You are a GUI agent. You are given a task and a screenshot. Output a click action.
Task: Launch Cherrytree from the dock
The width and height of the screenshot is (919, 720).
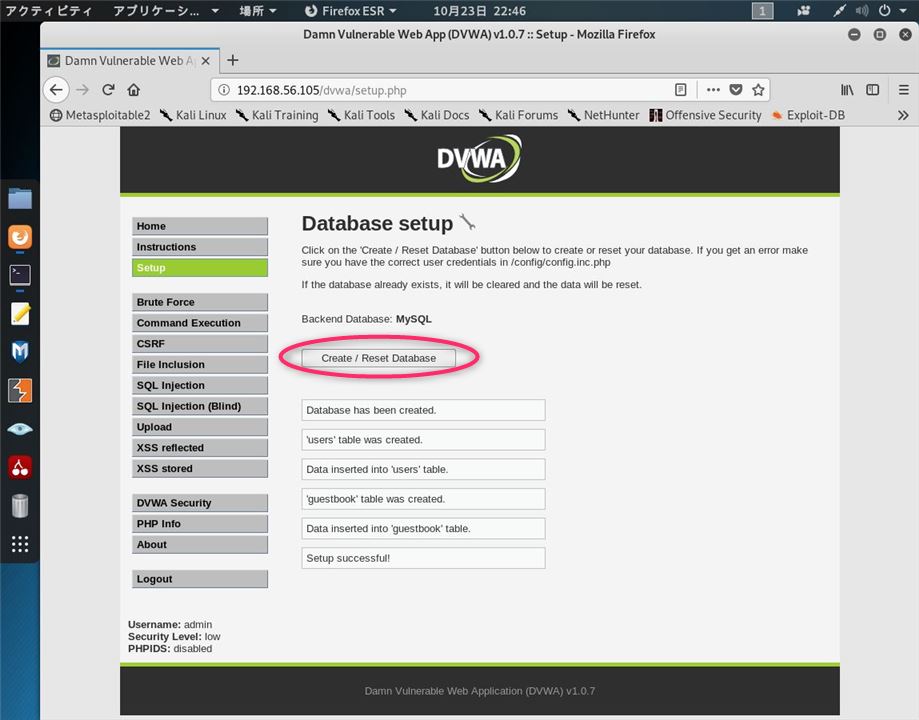pos(20,467)
